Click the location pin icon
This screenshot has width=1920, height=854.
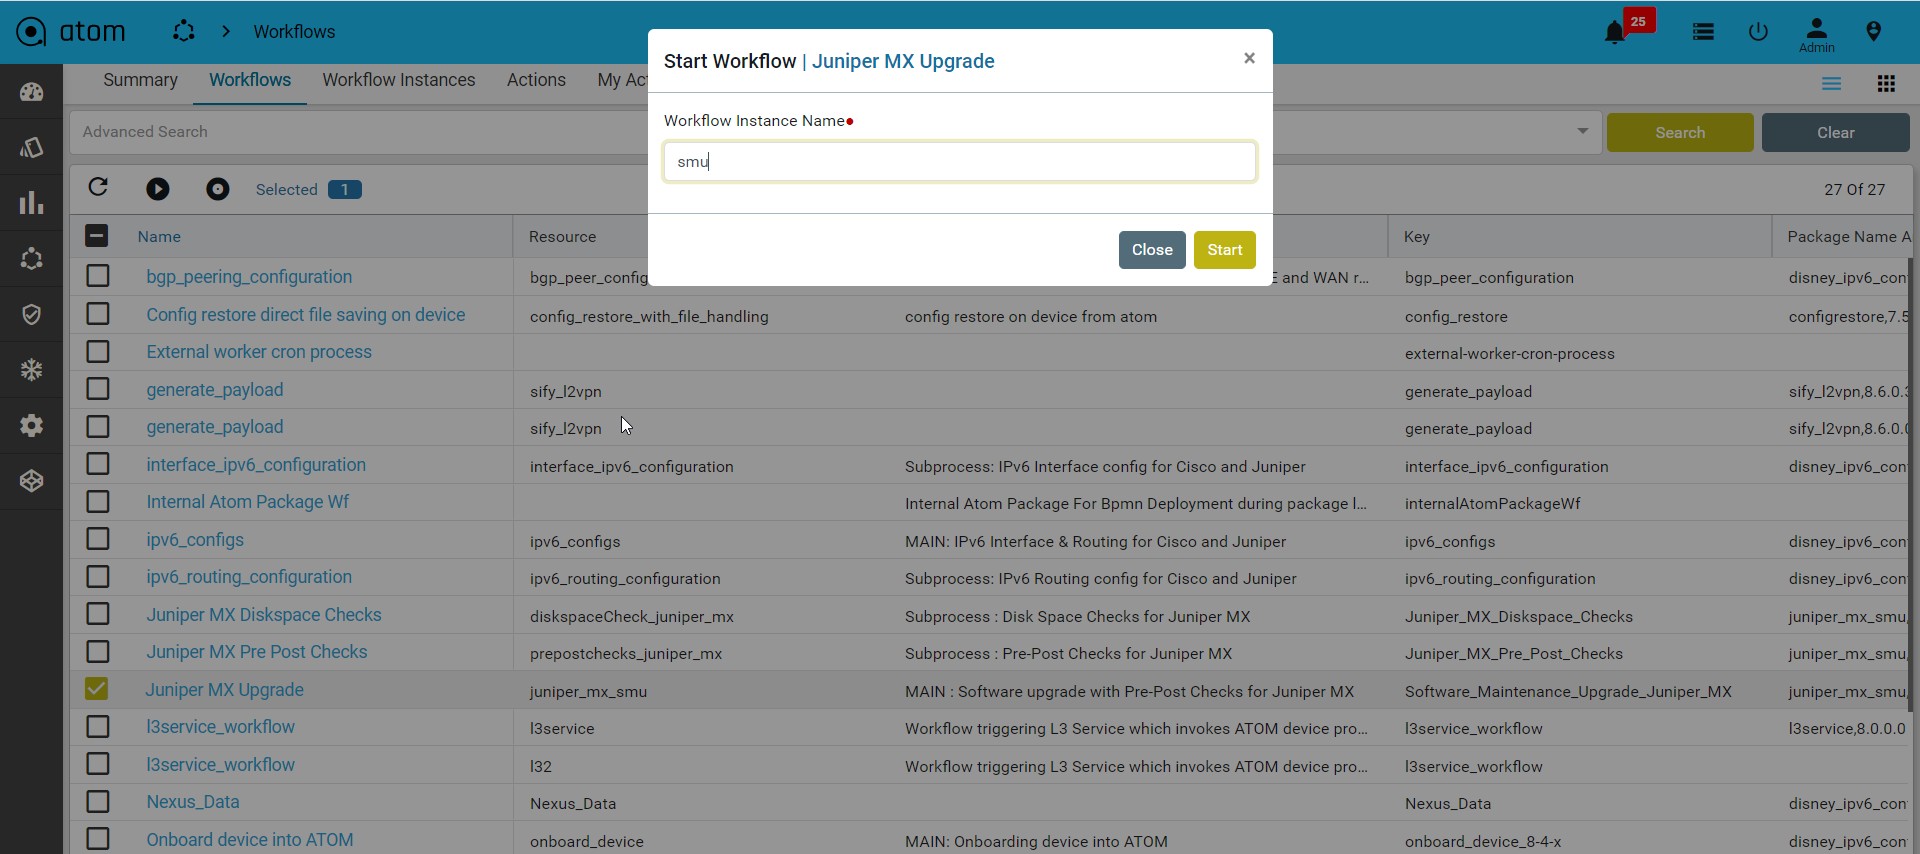[x=1874, y=32]
